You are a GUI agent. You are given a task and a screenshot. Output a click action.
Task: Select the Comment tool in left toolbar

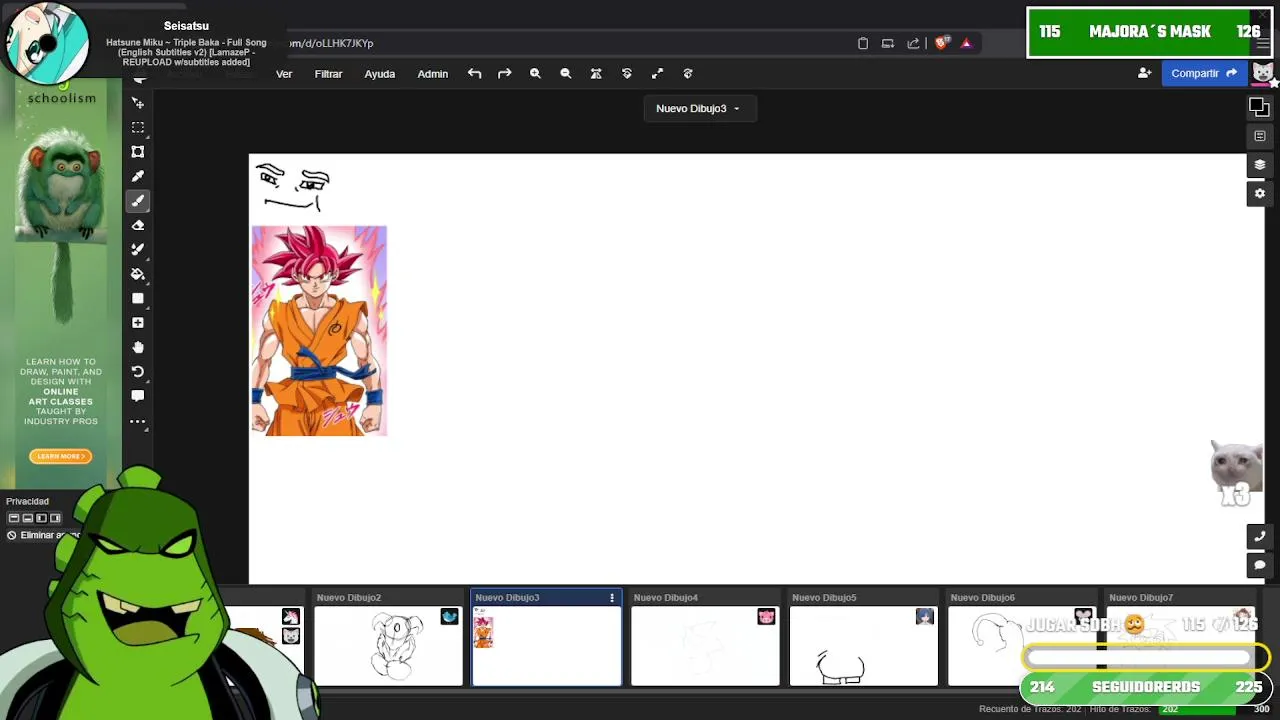pos(138,396)
